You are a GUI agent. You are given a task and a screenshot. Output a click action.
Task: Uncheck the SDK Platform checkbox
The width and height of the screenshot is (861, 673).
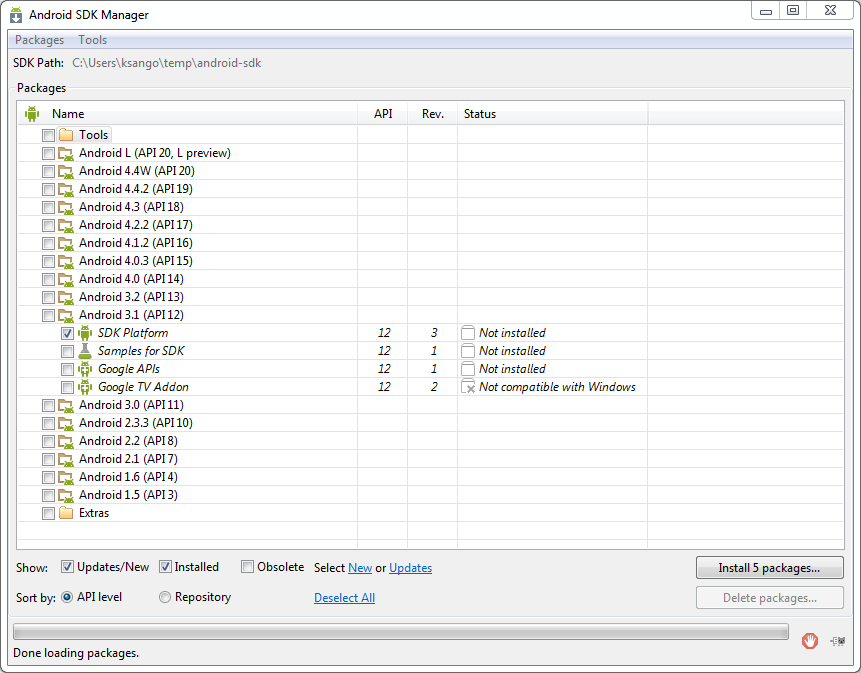click(x=67, y=333)
